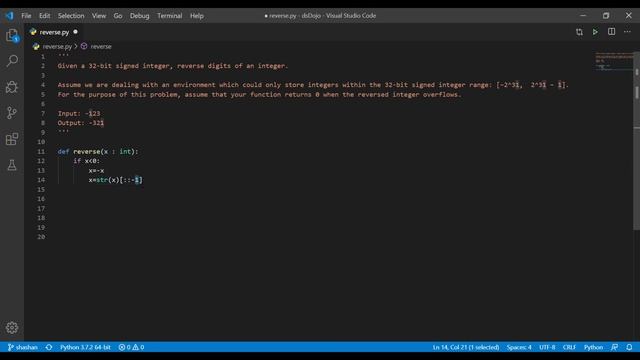
Task: Open errors and warnings status indicator
Action: 131,347
